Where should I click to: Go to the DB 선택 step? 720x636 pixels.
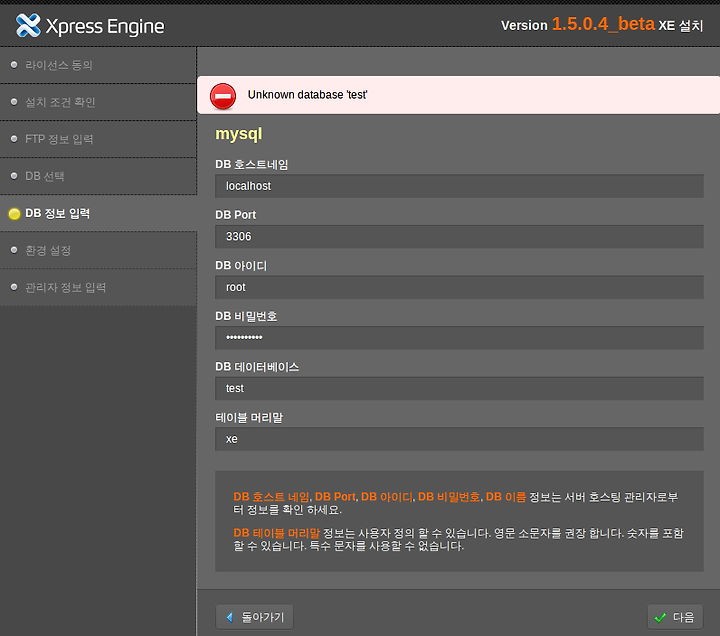(x=98, y=176)
